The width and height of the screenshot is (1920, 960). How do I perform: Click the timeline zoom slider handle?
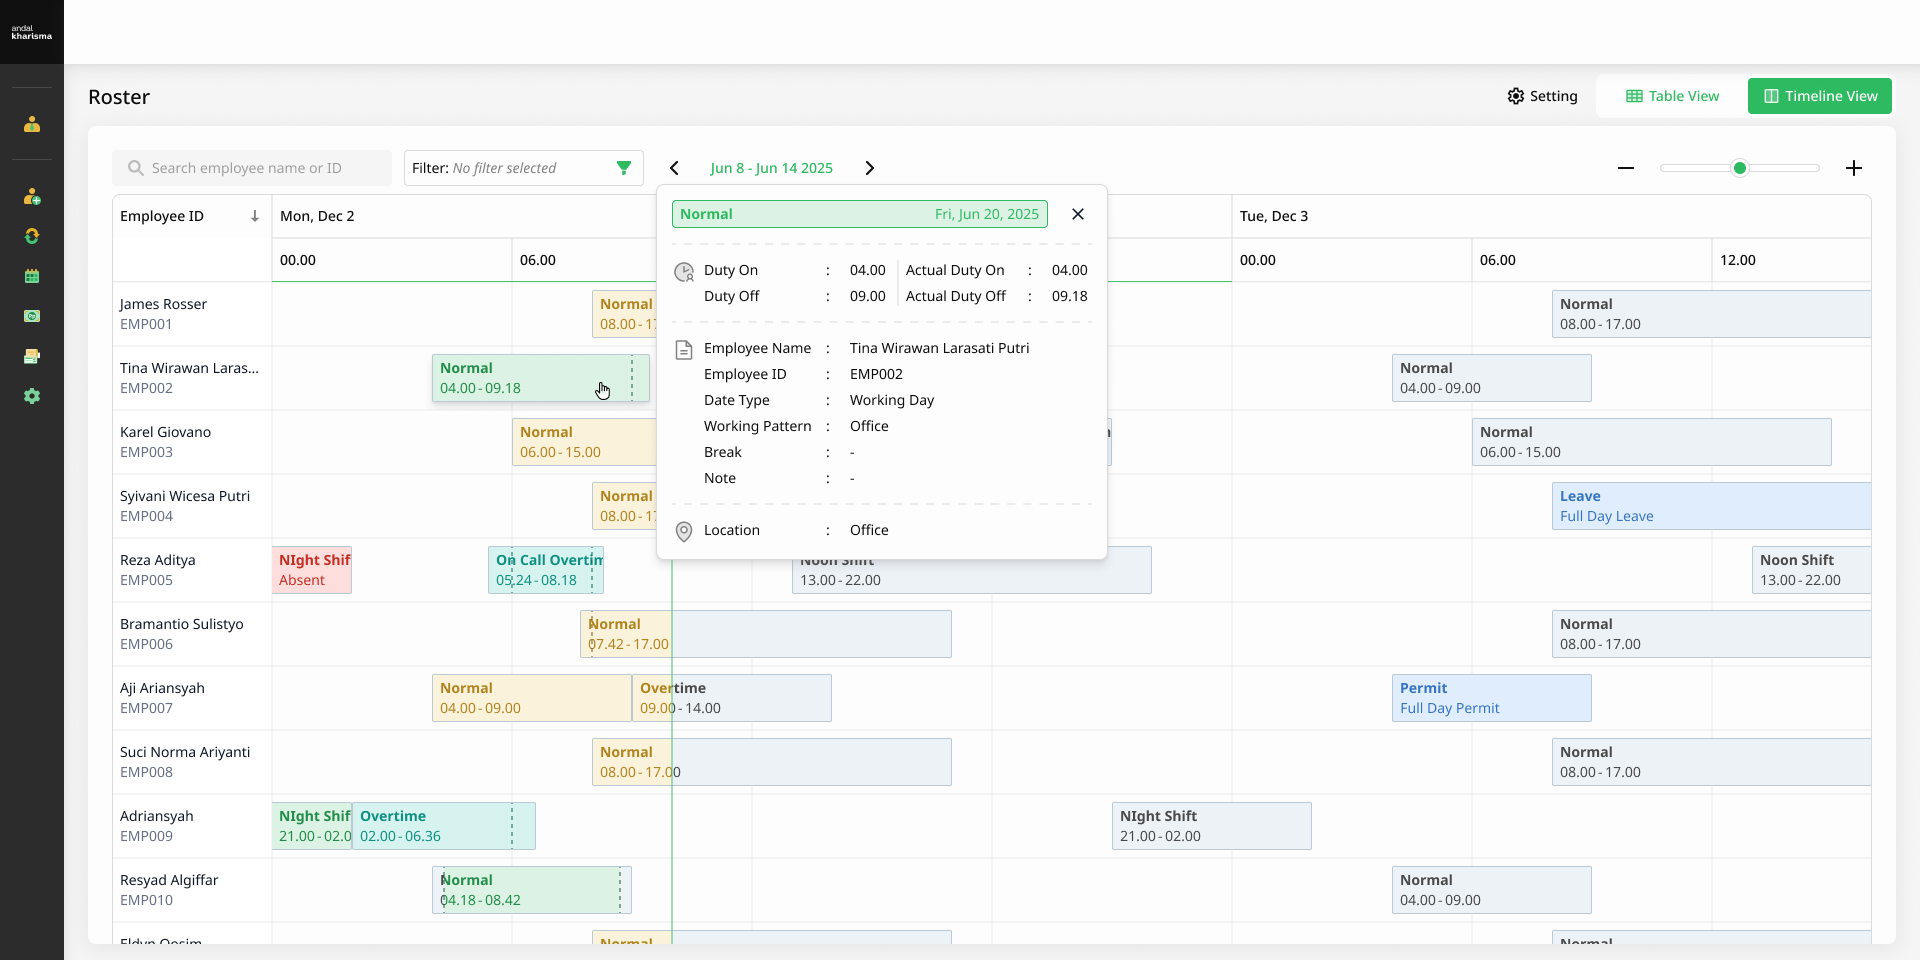click(1740, 168)
